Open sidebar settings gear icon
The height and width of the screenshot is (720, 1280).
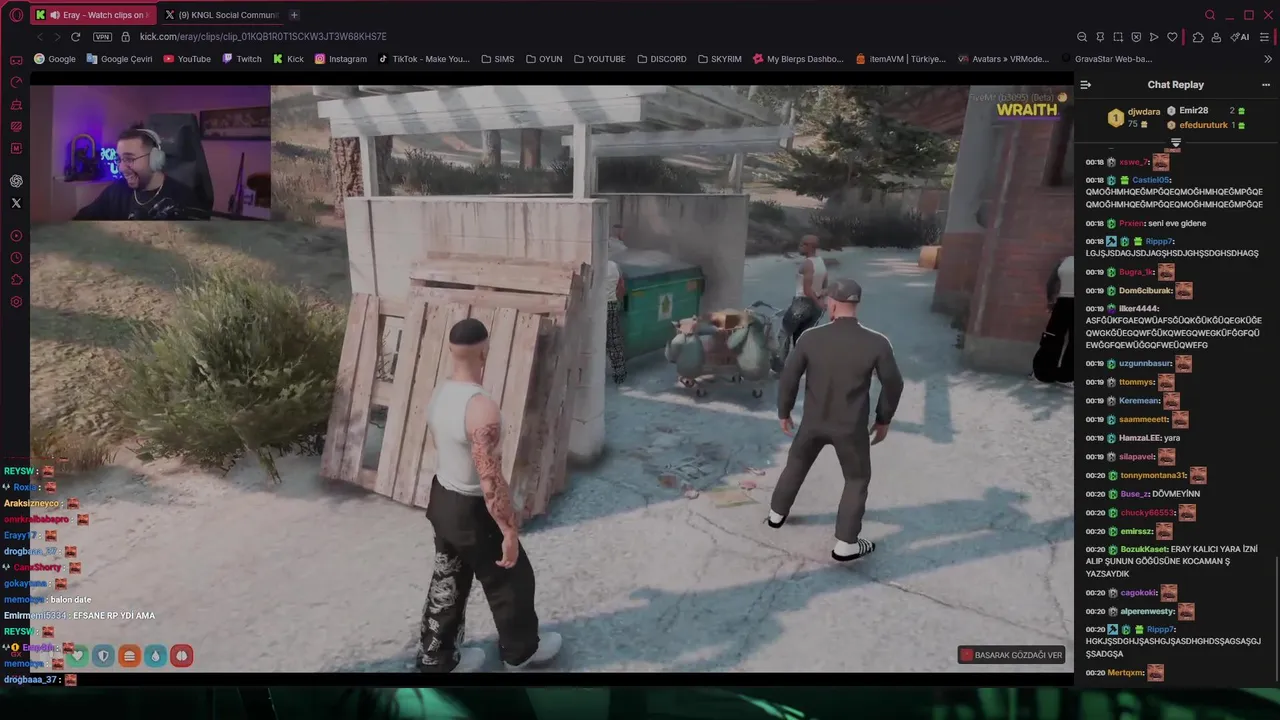click(16, 302)
